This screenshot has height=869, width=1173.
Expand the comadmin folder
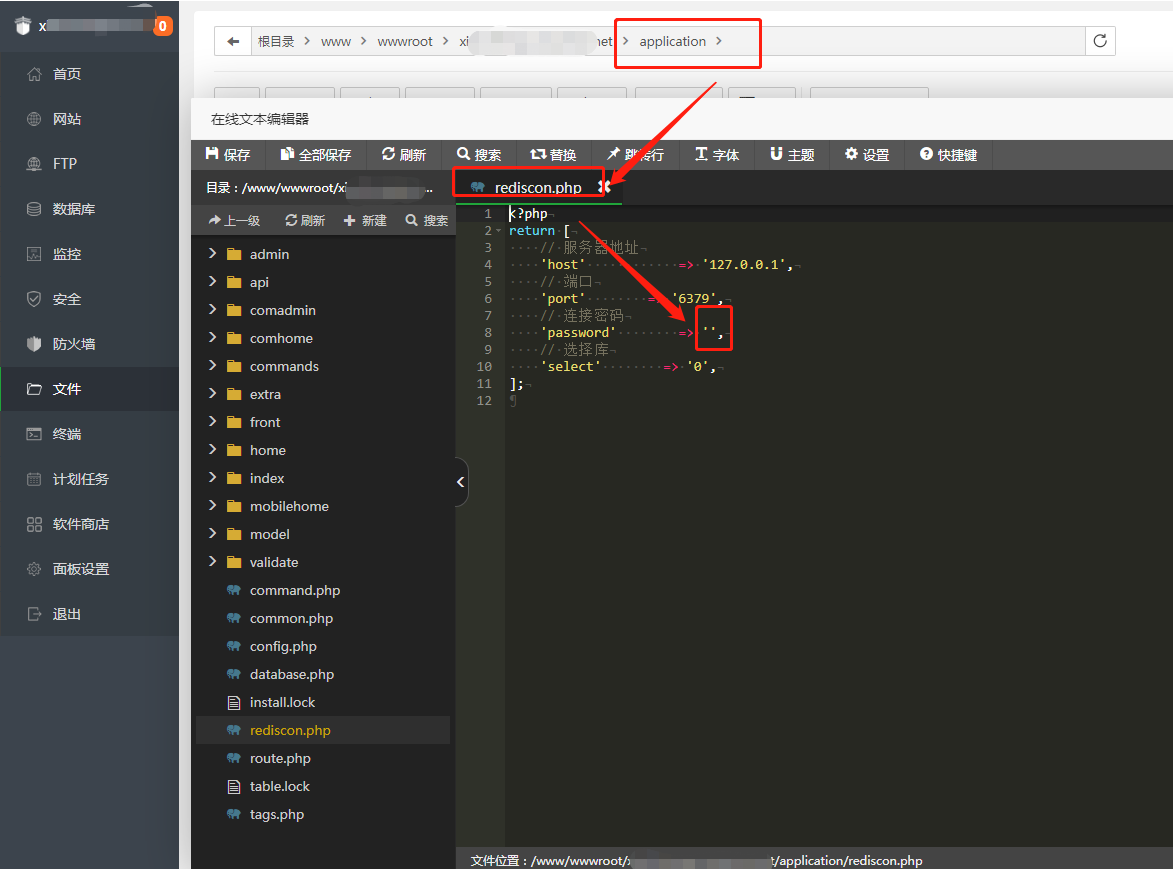[212, 310]
